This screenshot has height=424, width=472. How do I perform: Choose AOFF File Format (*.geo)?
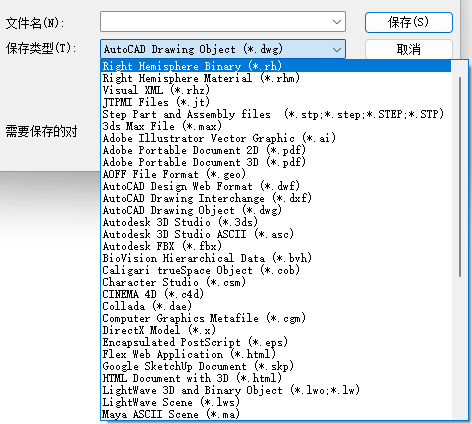tap(277, 174)
